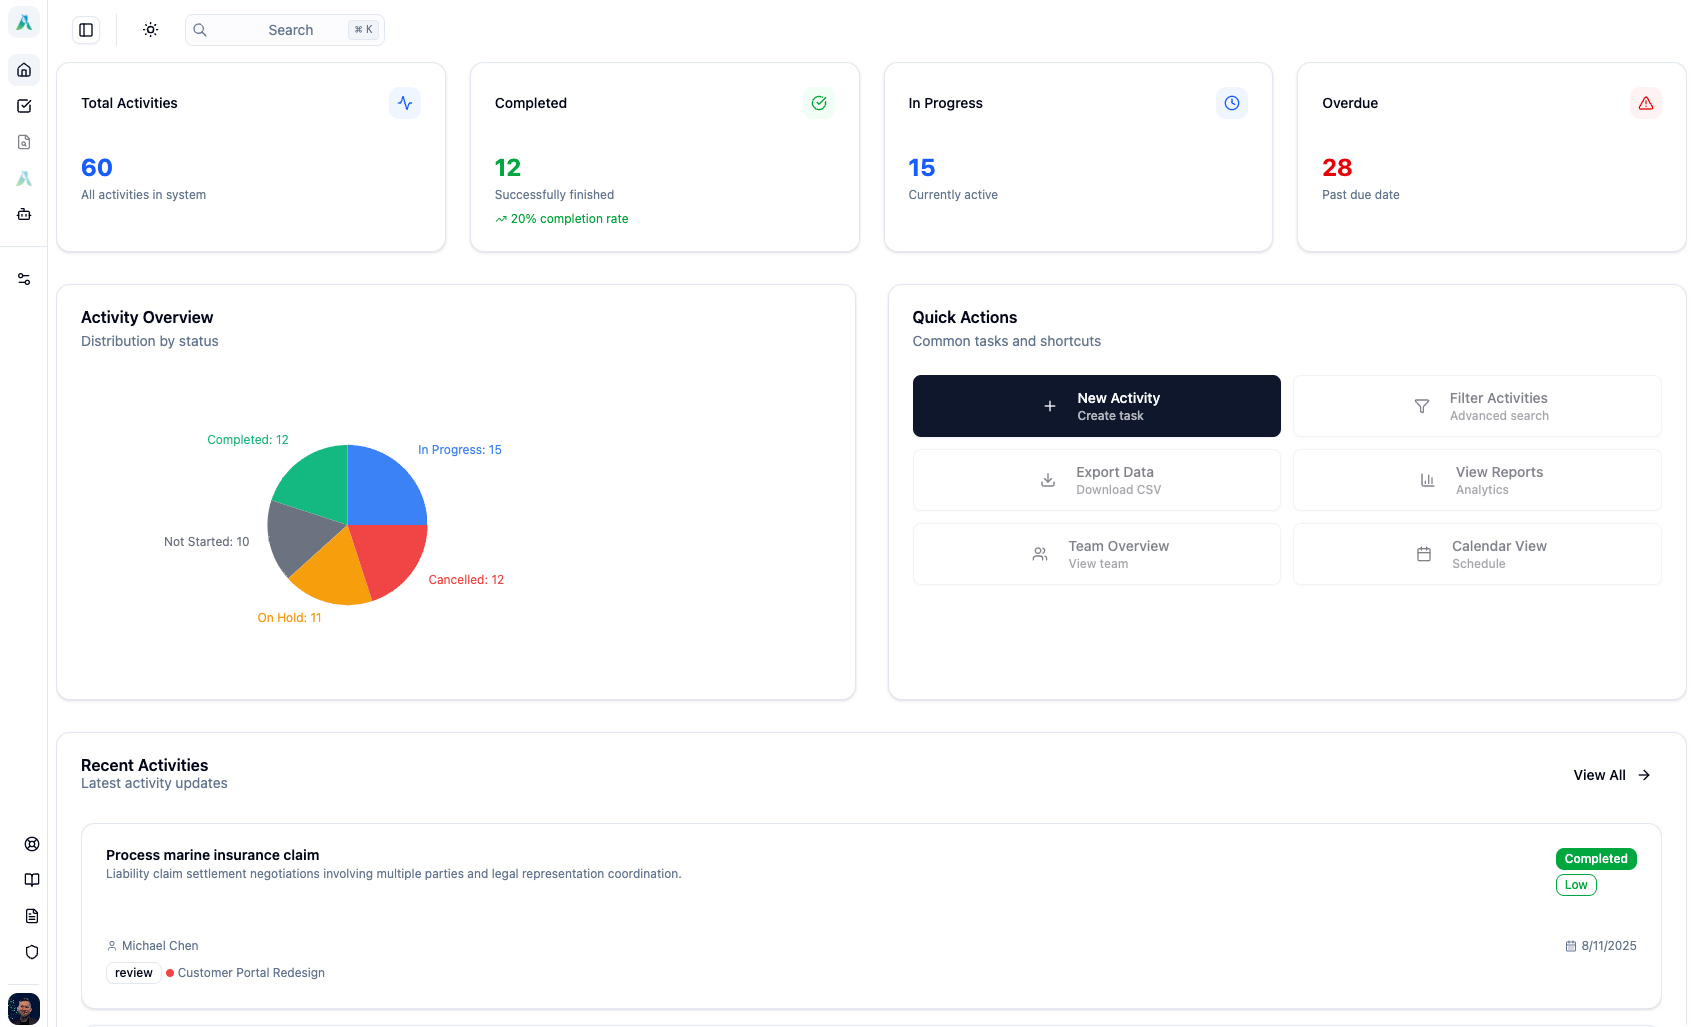Open the Calendar View schedule
The height and width of the screenshot is (1027, 1694).
1476,554
